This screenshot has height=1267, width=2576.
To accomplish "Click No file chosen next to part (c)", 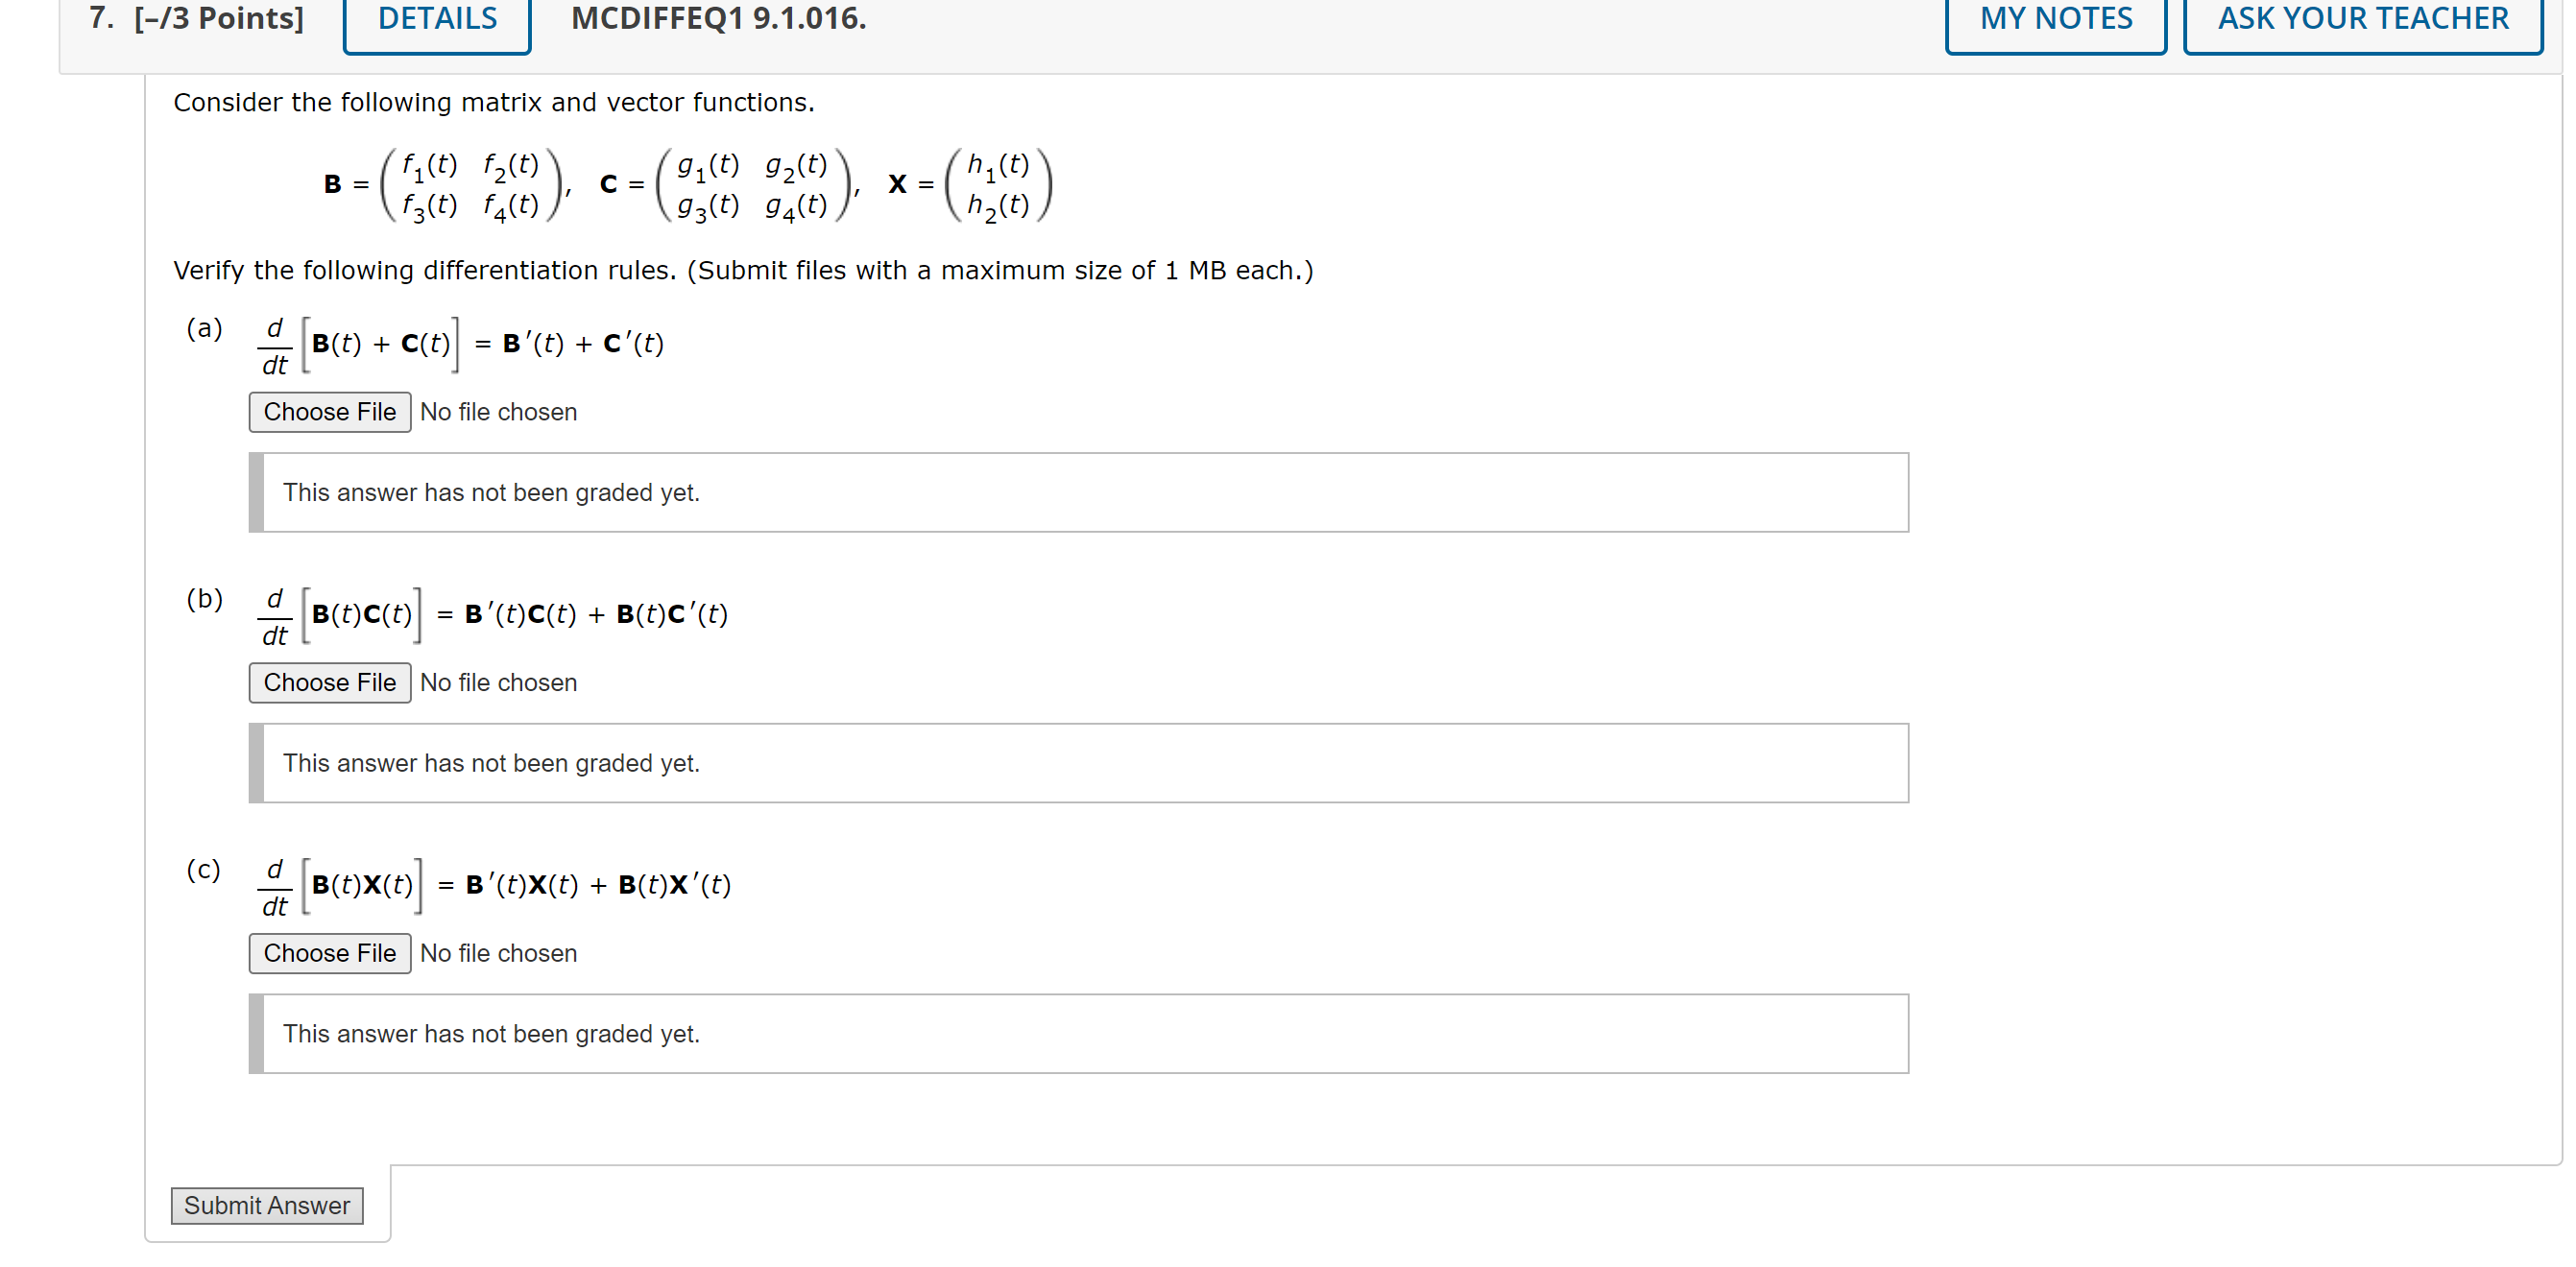I will pyautogui.click(x=498, y=953).
